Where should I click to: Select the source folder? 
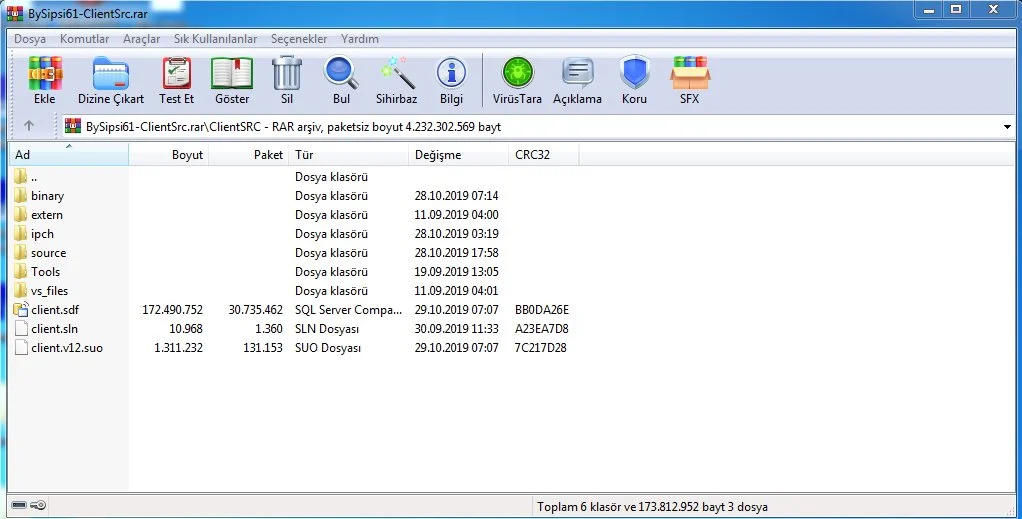[x=48, y=252]
